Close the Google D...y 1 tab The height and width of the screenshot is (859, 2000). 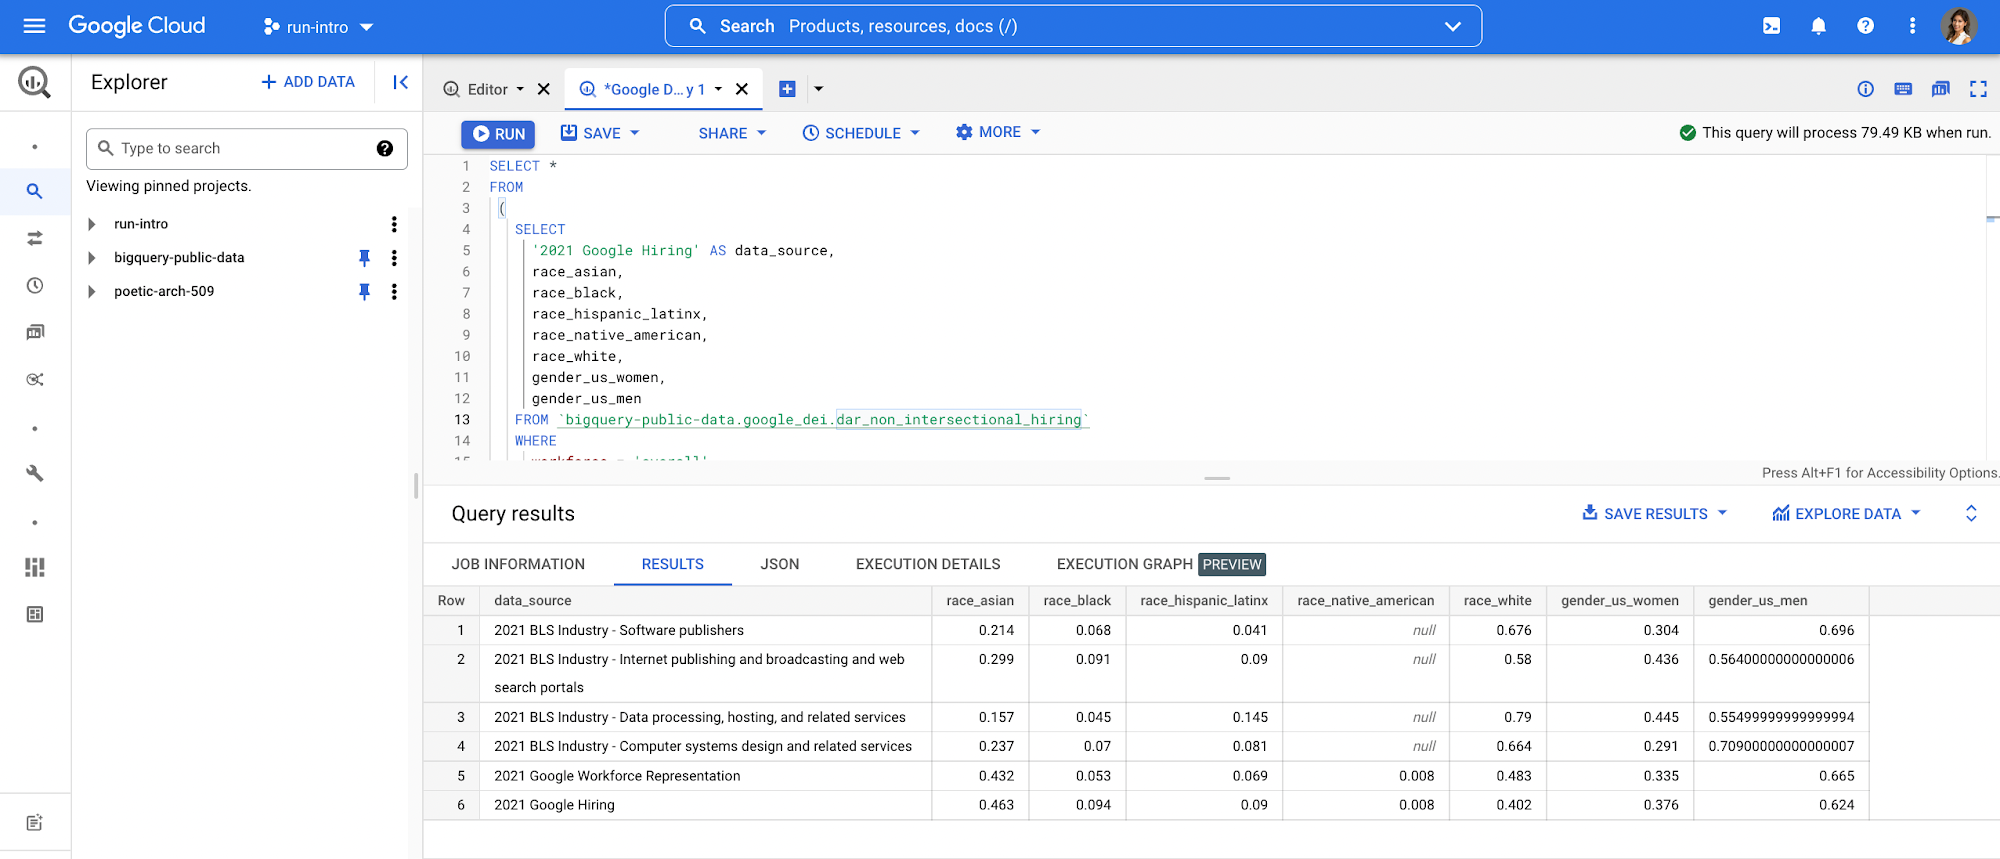[x=742, y=89]
